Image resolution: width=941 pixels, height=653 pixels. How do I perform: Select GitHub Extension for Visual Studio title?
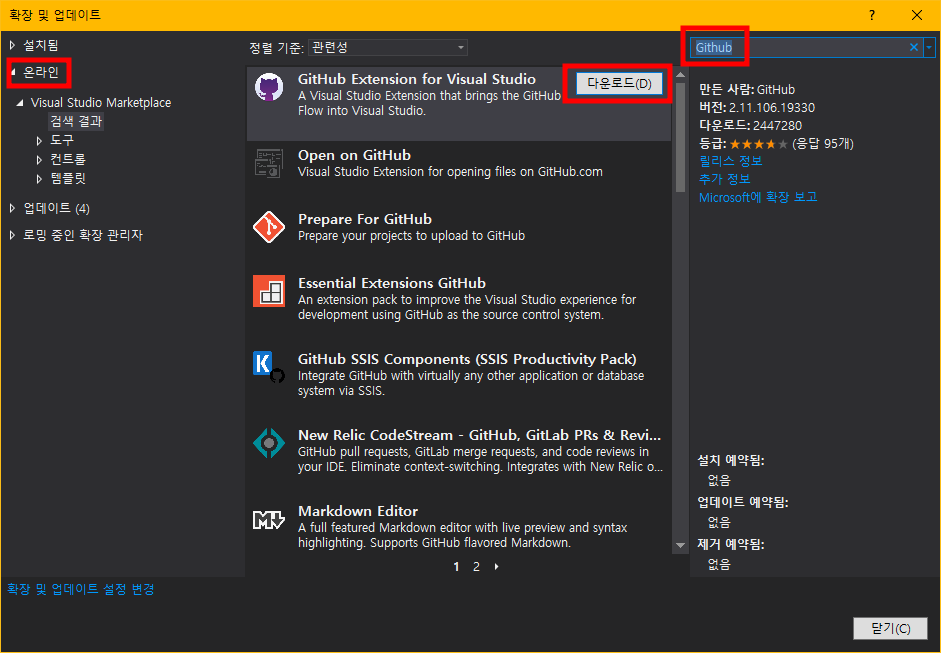click(416, 79)
